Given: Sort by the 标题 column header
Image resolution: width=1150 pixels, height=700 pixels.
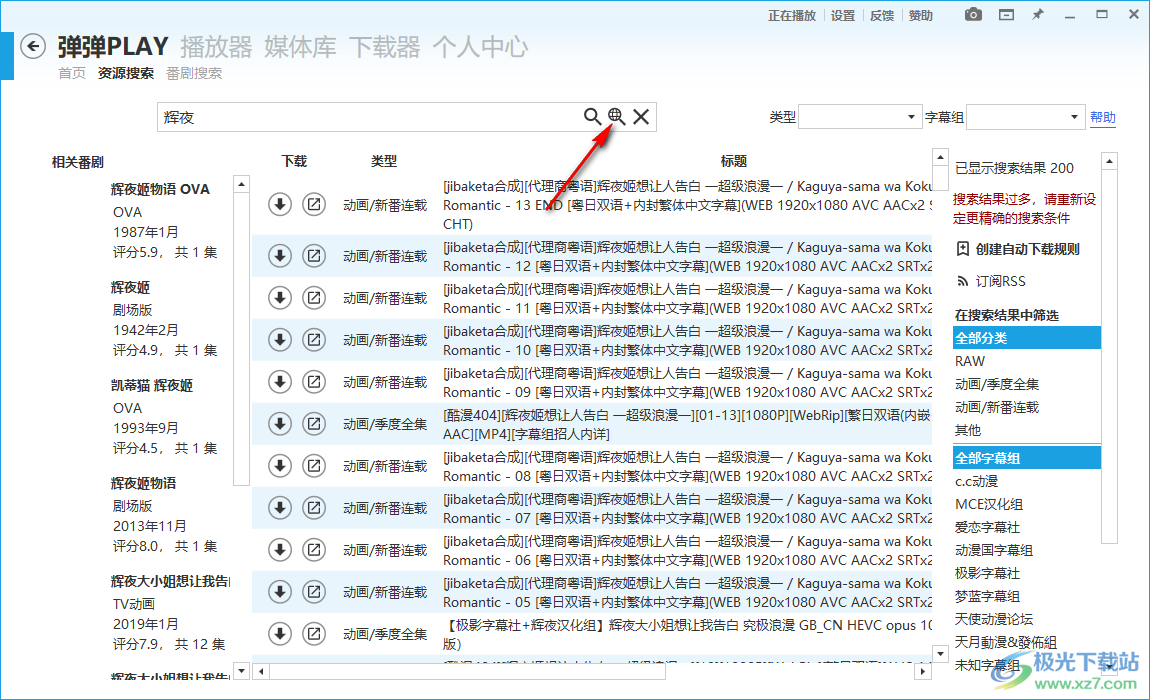Looking at the screenshot, I should 733,161.
